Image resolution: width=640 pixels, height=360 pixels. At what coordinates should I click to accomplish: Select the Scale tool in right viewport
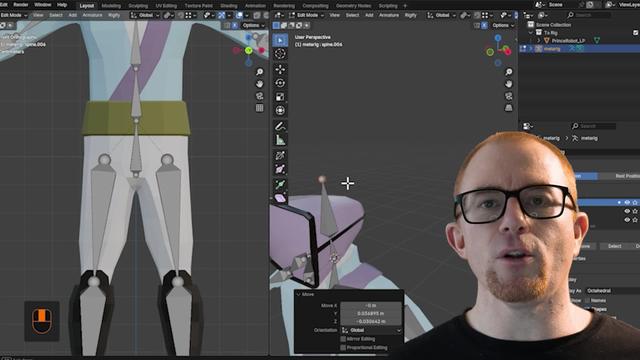click(x=280, y=97)
